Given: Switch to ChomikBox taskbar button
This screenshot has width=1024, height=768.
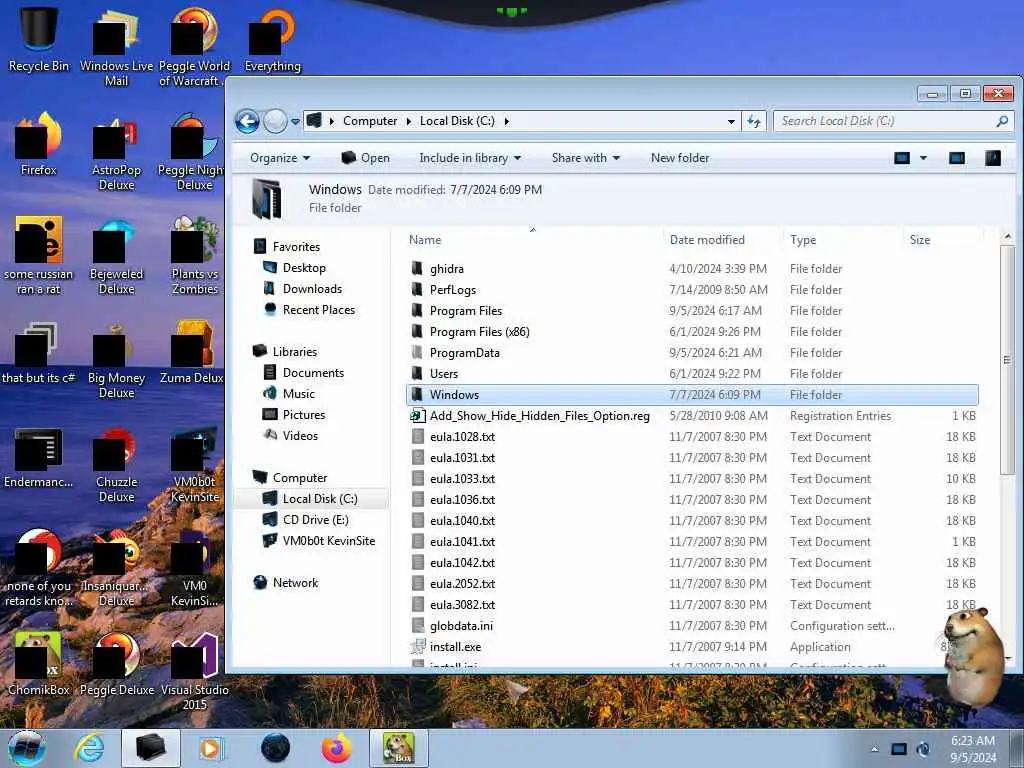Looking at the screenshot, I should 398,748.
